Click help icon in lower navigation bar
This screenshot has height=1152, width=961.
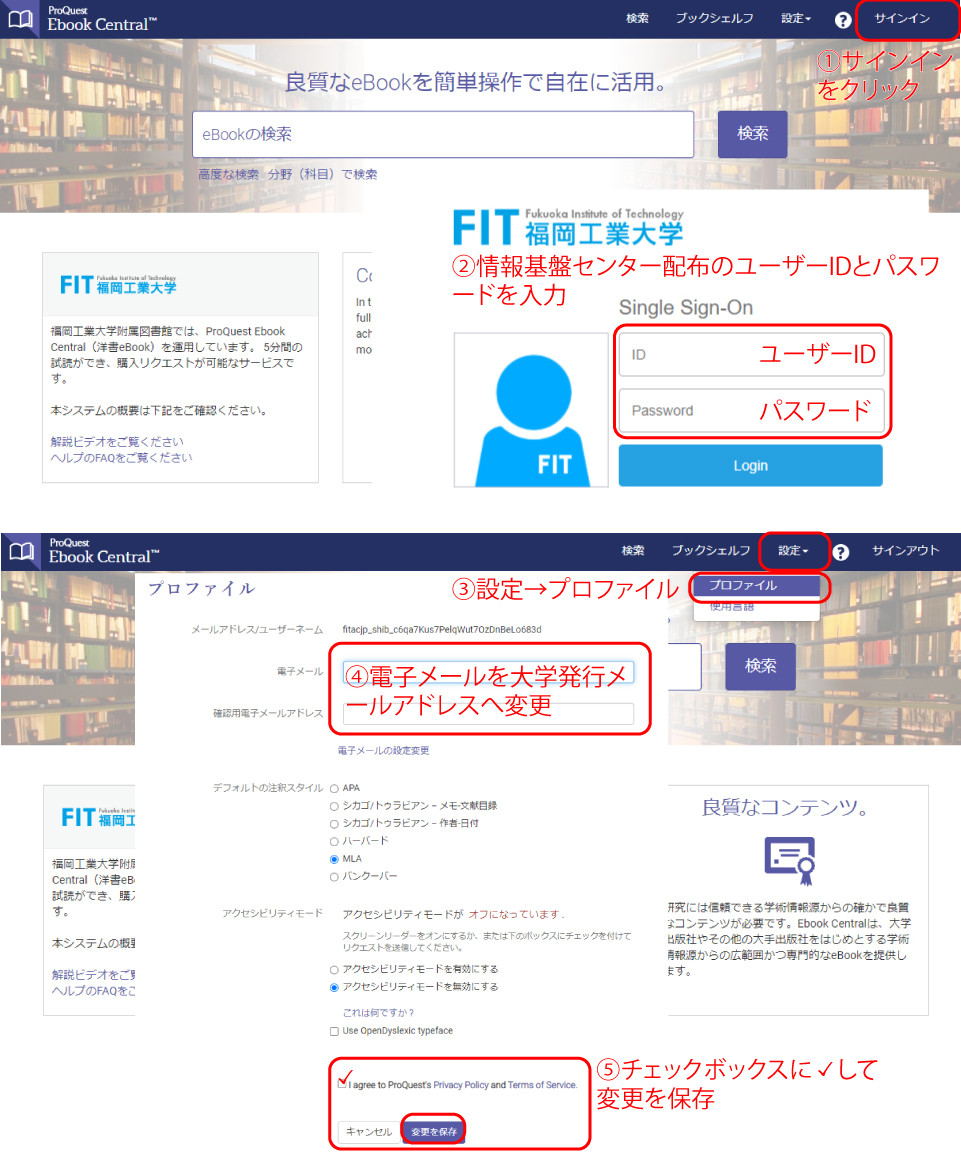point(841,551)
